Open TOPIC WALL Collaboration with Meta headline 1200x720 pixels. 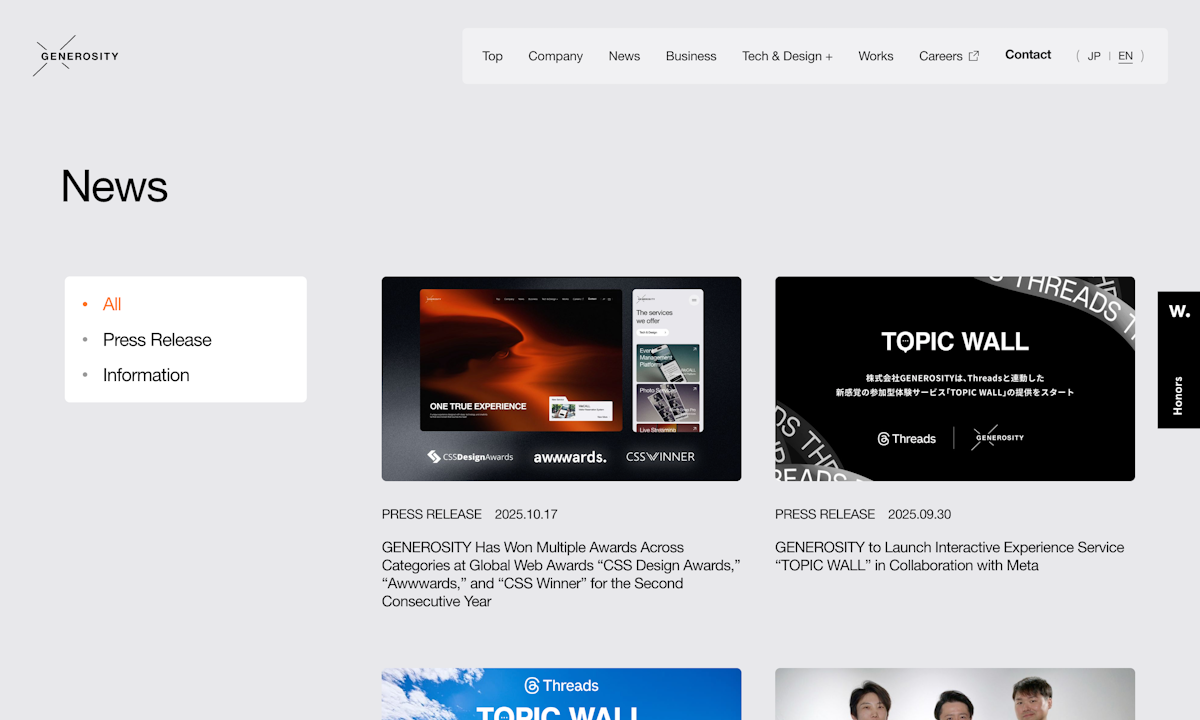click(x=950, y=556)
